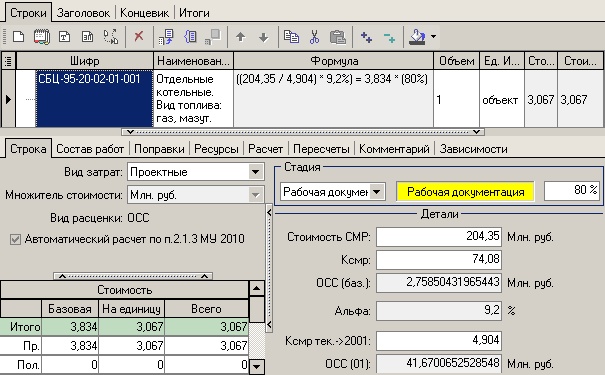Collapse the upper grid splitter bar

click(x=303, y=132)
